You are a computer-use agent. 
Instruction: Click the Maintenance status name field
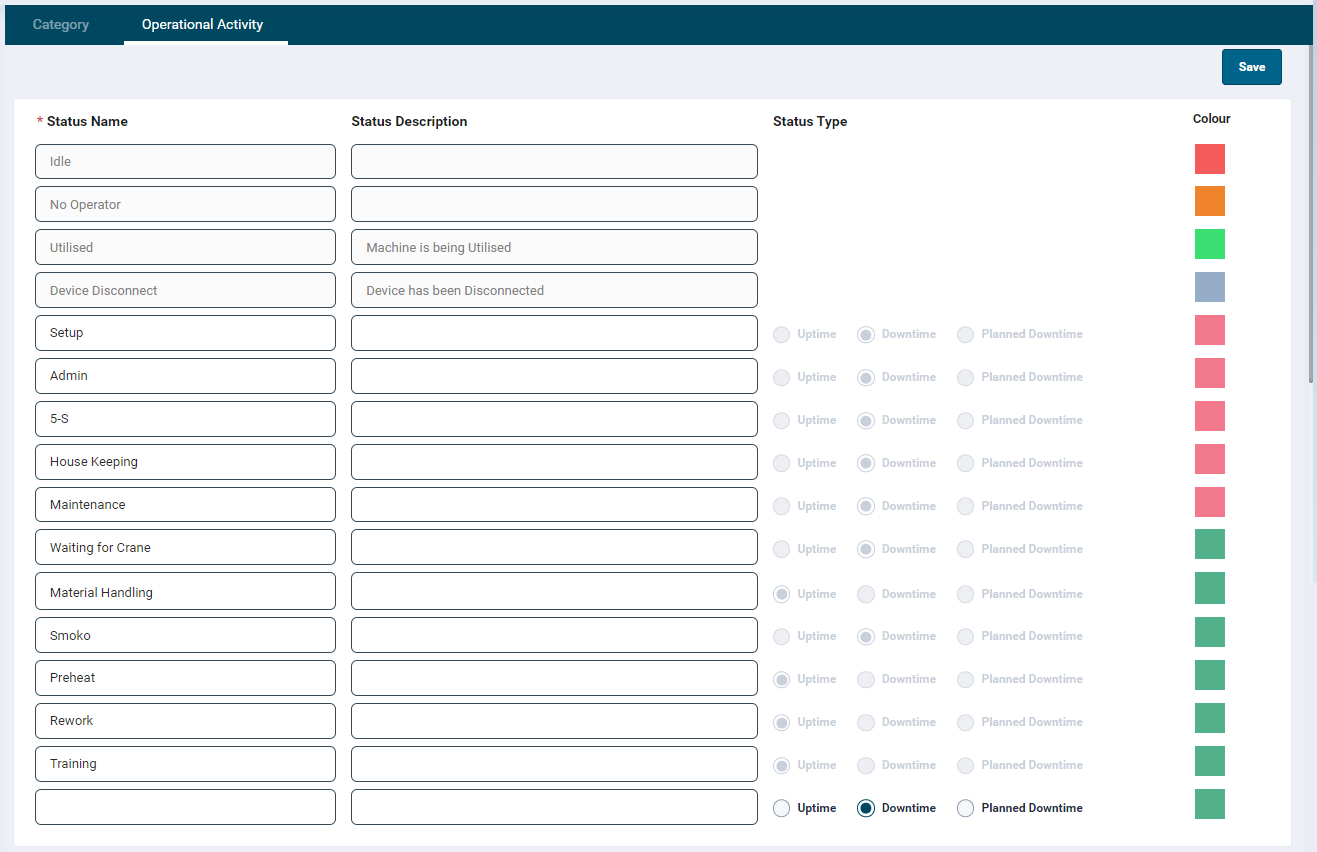coord(185,505)
